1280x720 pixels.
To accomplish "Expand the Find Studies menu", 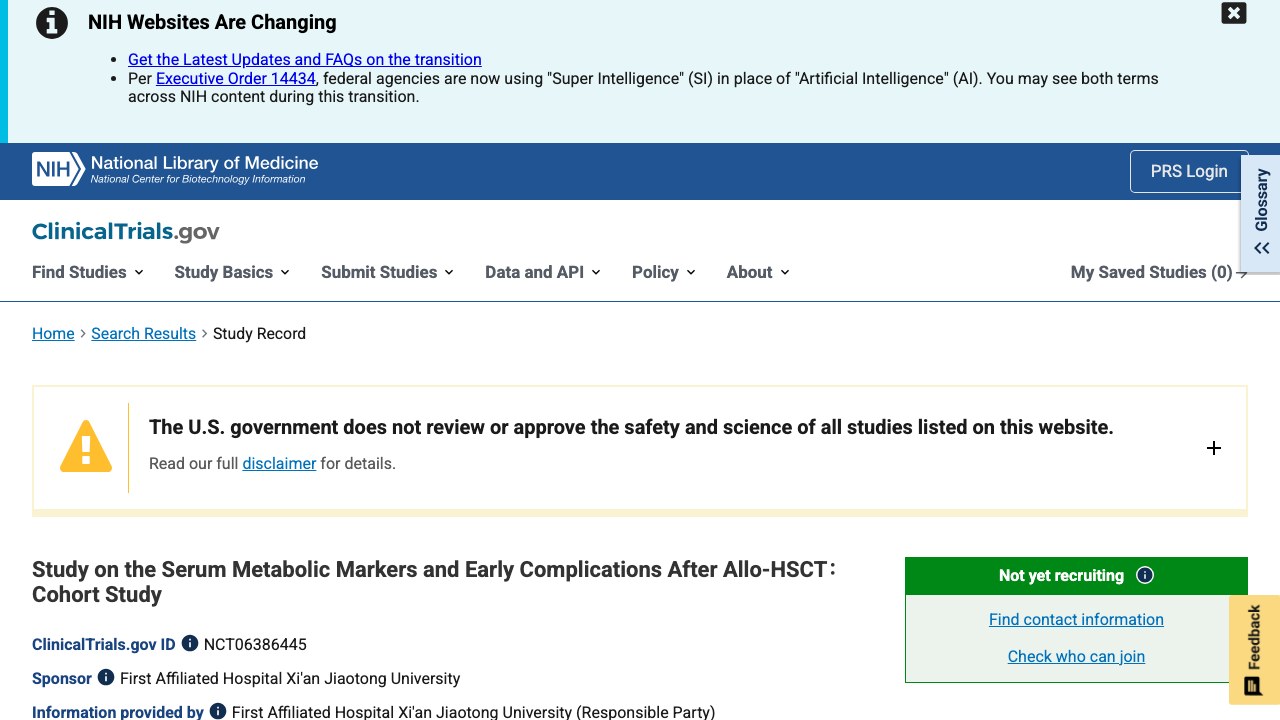I will point(88,272).
